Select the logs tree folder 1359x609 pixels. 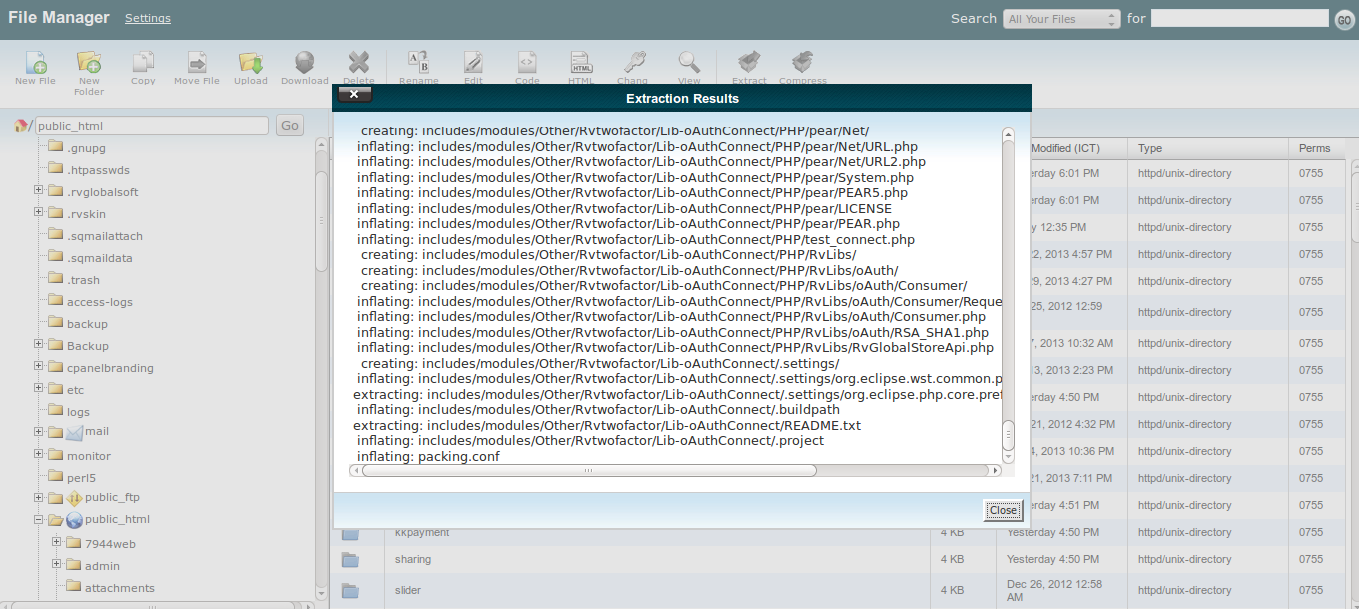(78, 412)
